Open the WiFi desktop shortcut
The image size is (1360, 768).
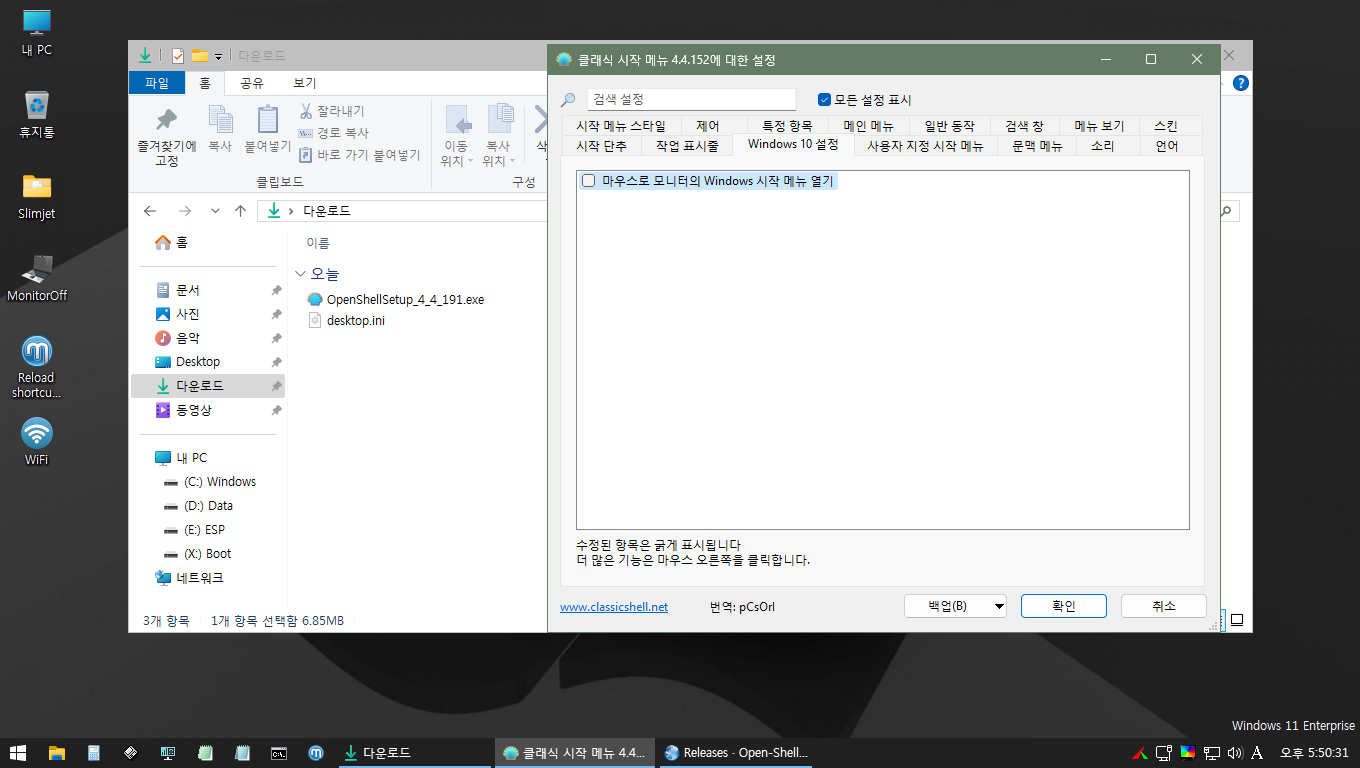[37, 442]
